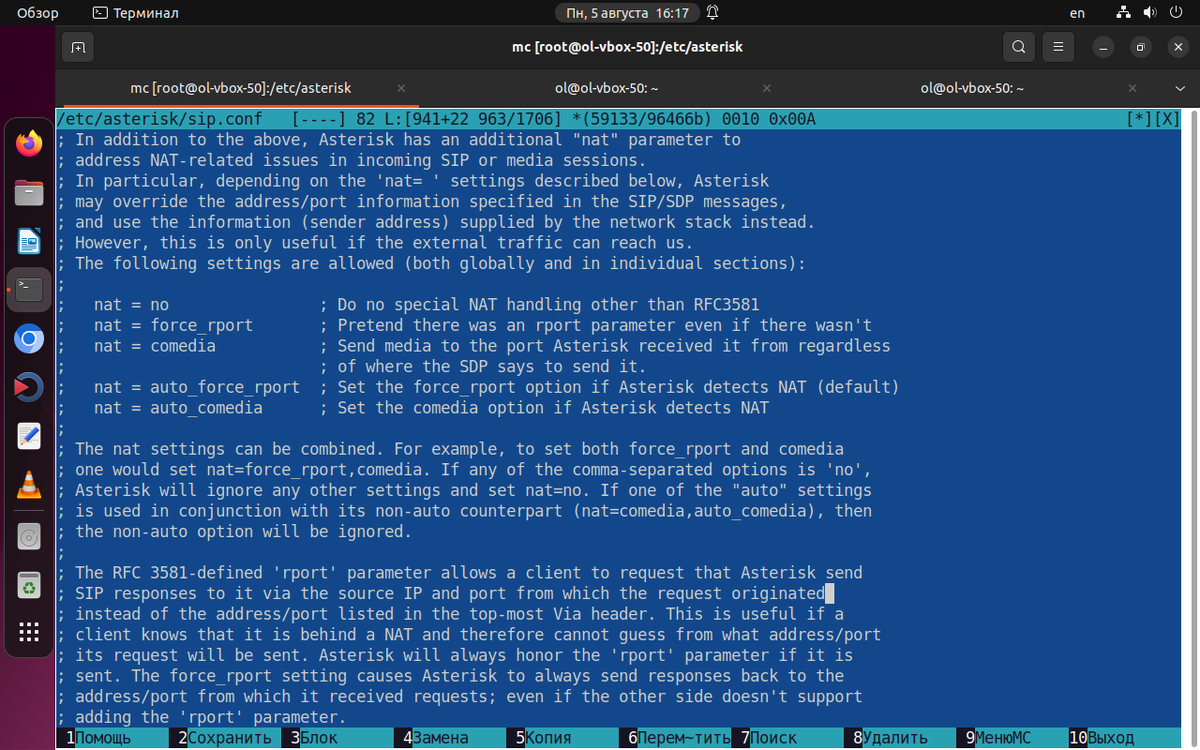The width and height of the screenshot is (1200, 750).
Task: Open the Files manager in dock
Action: coord(29,192)
